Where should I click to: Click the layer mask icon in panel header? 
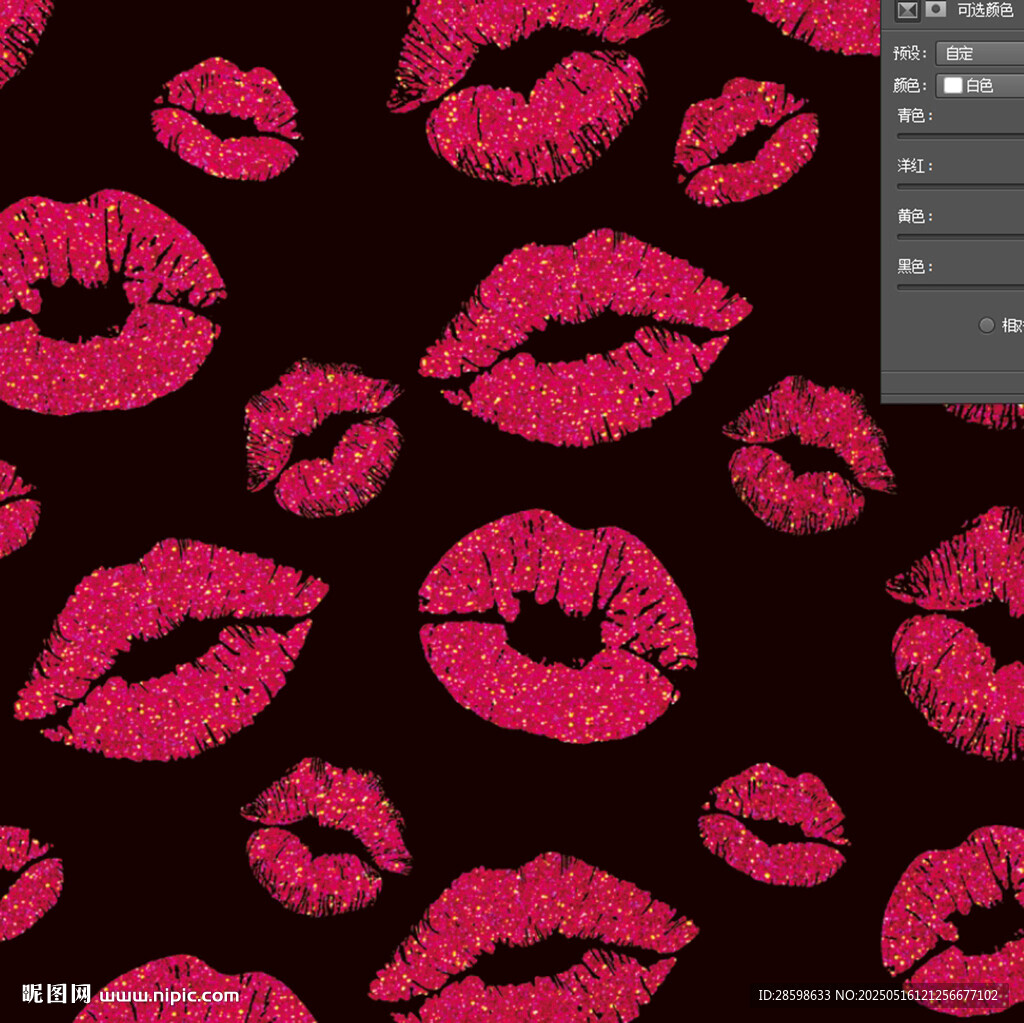pos(936,9)
